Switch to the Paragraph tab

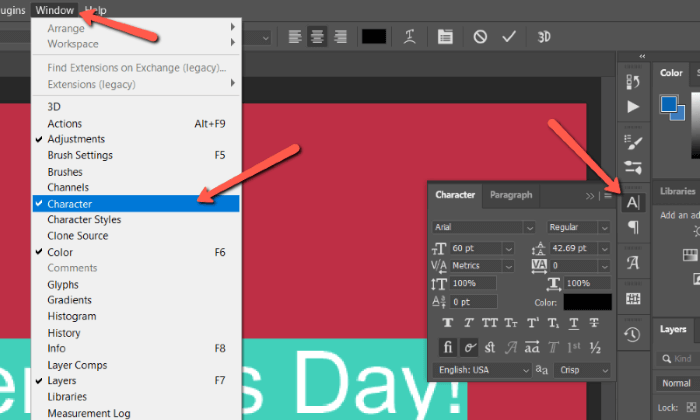[511, 195]
